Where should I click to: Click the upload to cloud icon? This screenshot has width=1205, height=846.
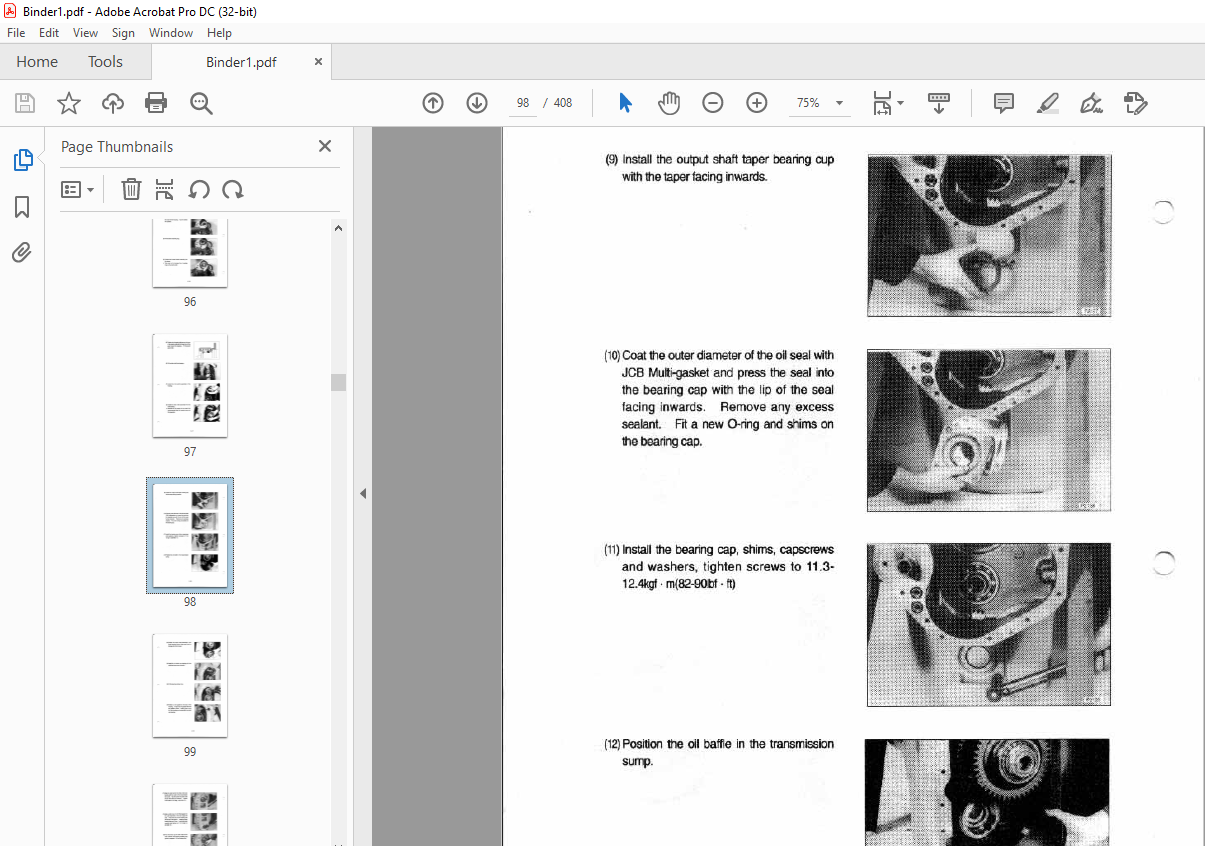112,103
